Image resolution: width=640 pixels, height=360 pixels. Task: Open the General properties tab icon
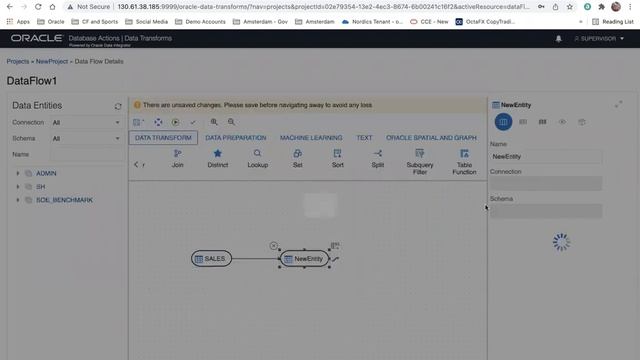[503, 122]
